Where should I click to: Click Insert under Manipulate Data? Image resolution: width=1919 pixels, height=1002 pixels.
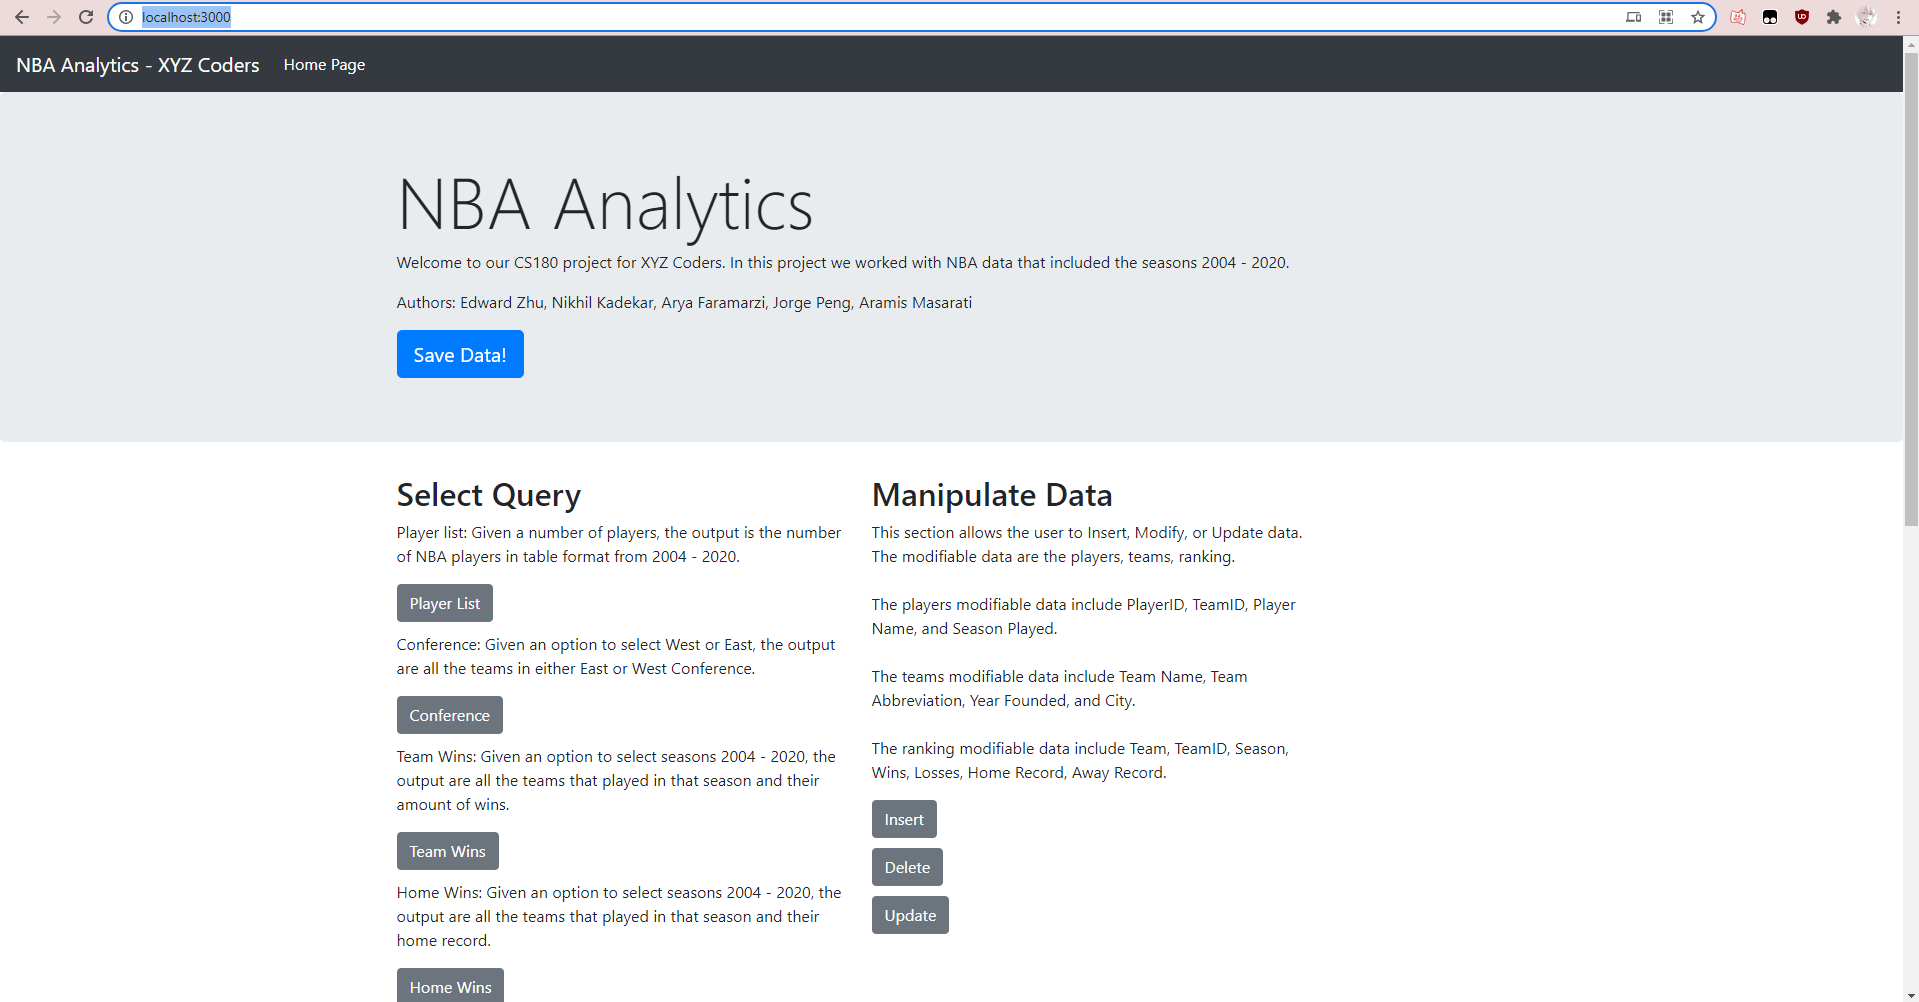click(903, 818)
